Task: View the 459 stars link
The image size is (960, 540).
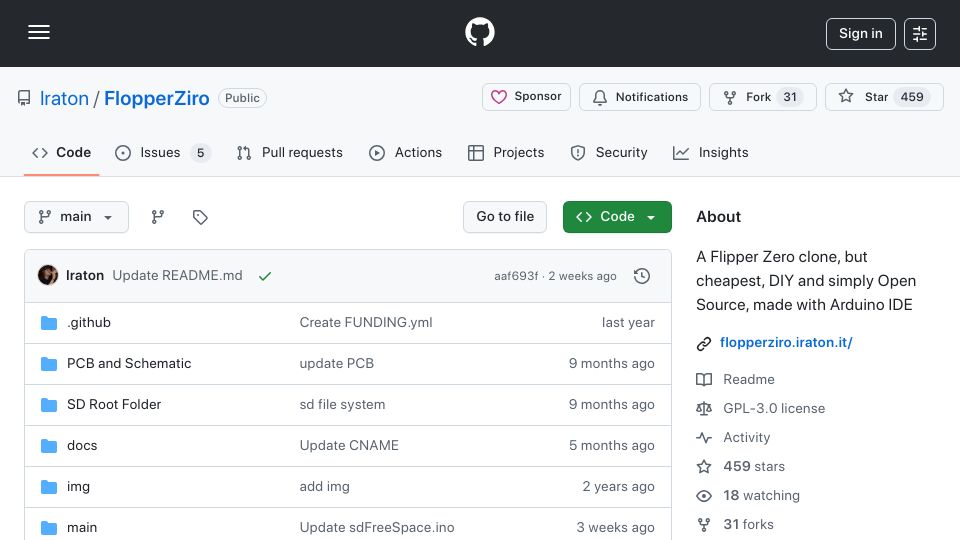Action: click(754, 467)
